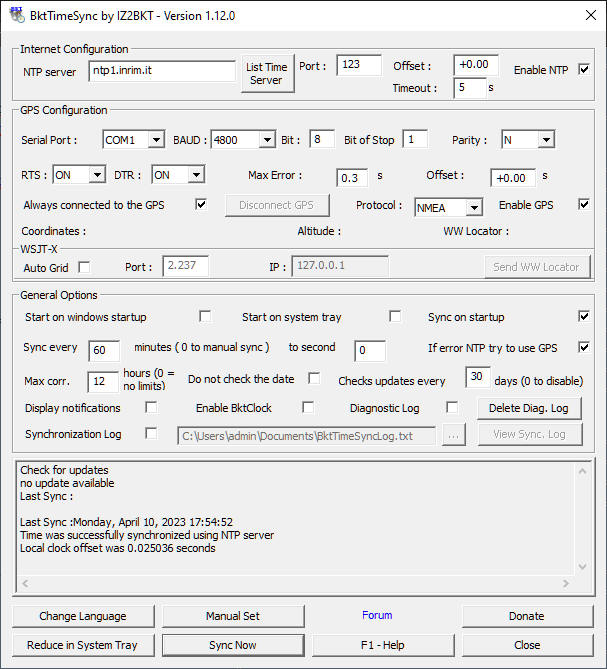
Task: Click 'Last Sync :Monday, April 10, 2023' line
Action: click(x=126, y=522)
